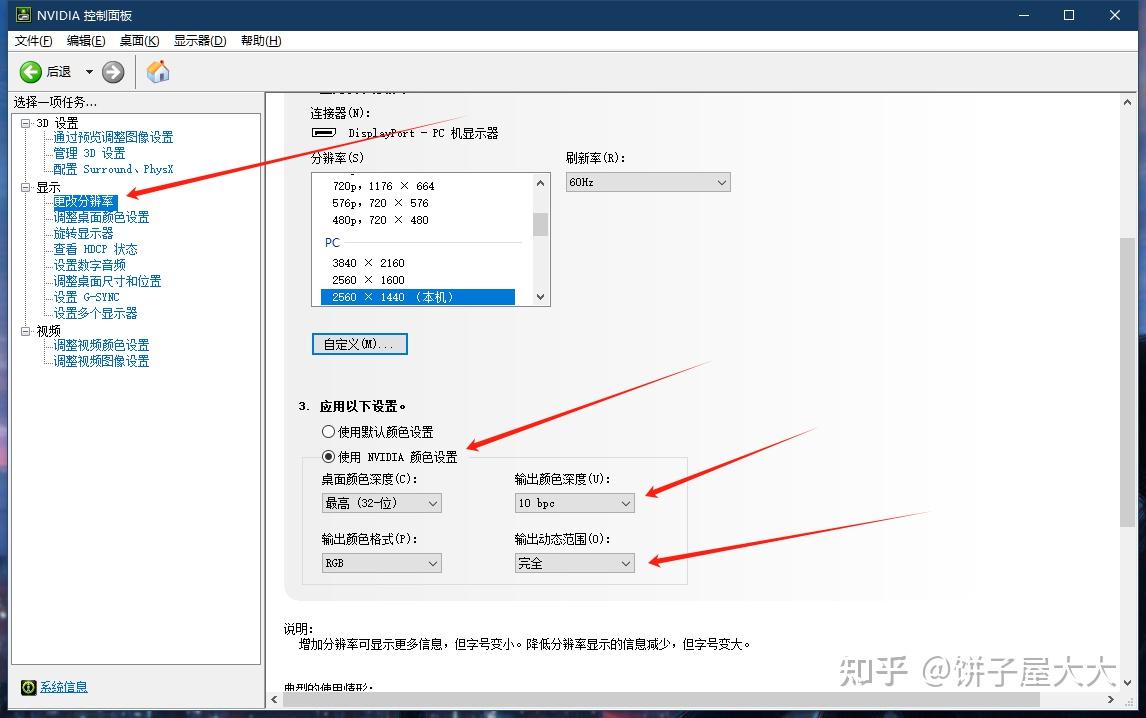
Task: Open the 编辑(E) menu
Action: click(86, 41)
